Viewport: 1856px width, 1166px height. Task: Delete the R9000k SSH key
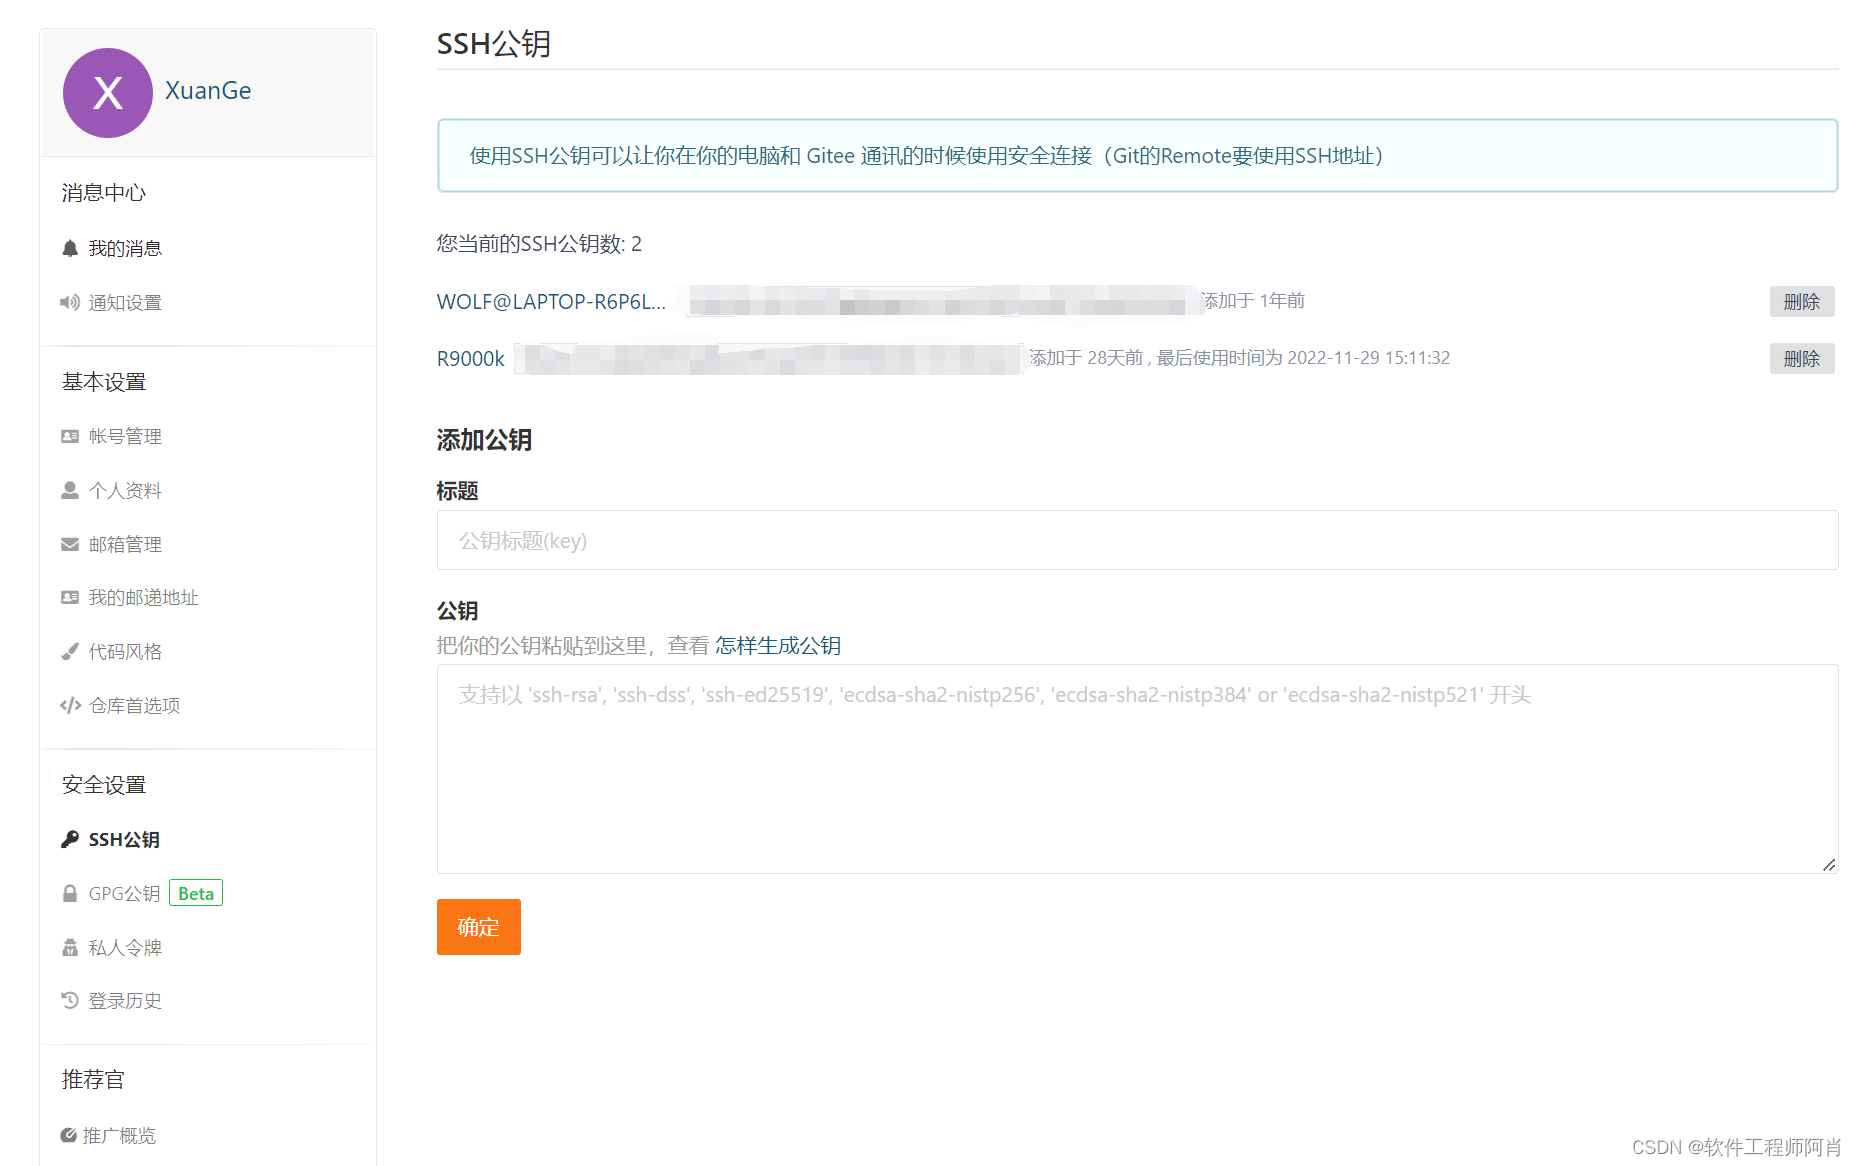(x=1802, y=358)
